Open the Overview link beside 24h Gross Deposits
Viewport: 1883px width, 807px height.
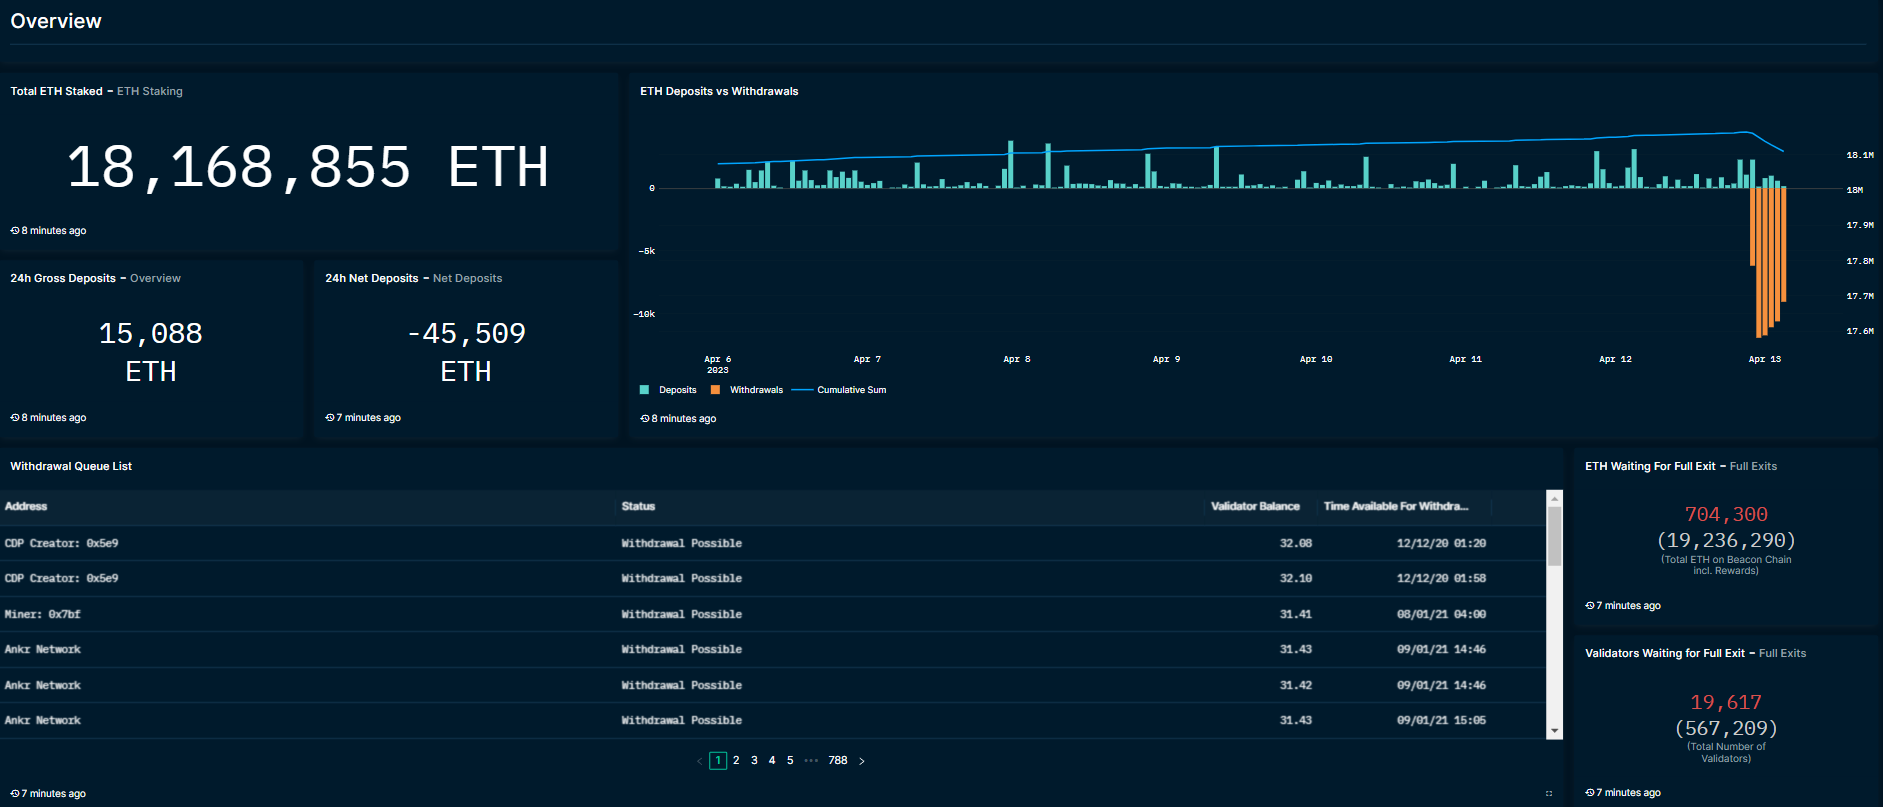click(155, 278)
